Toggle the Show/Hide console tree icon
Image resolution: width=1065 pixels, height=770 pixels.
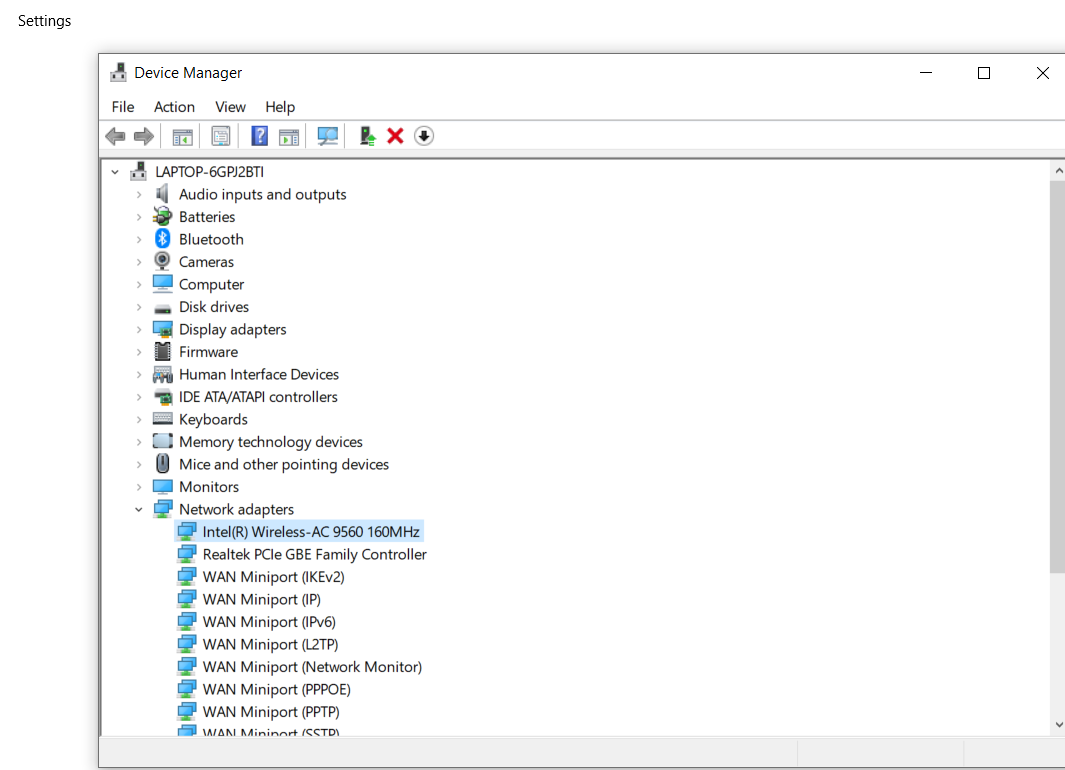coord(182,135)
